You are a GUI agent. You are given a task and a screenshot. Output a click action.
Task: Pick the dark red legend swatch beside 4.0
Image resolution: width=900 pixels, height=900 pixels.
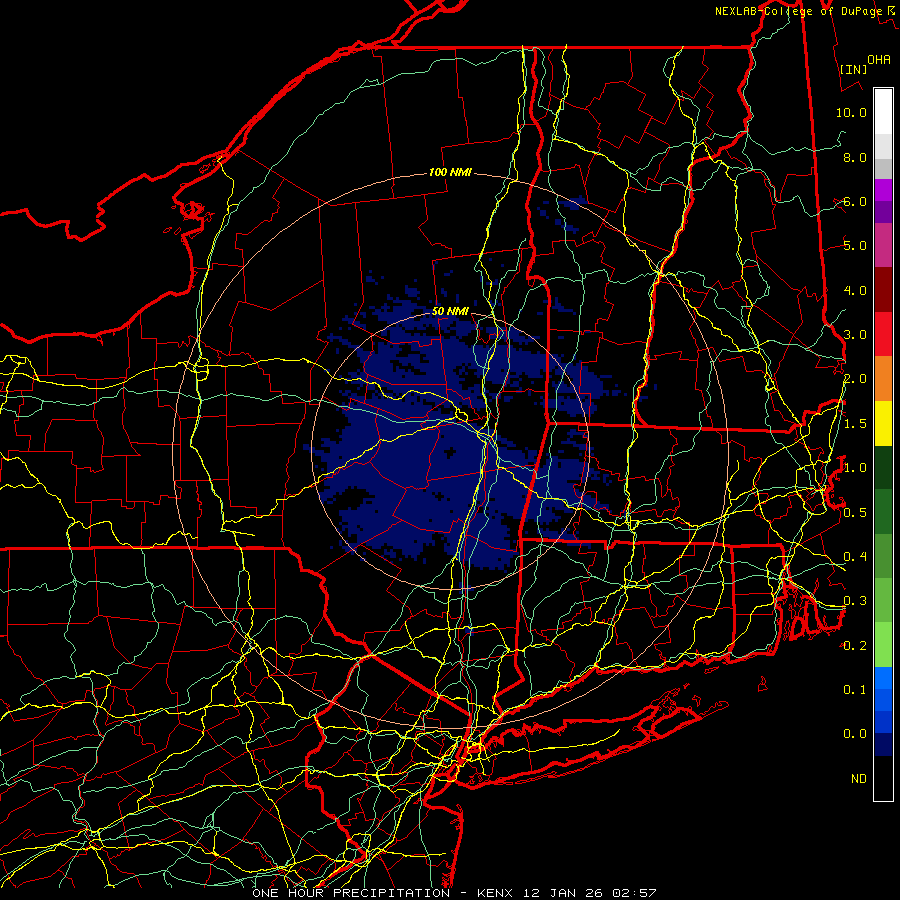point(883,290)
